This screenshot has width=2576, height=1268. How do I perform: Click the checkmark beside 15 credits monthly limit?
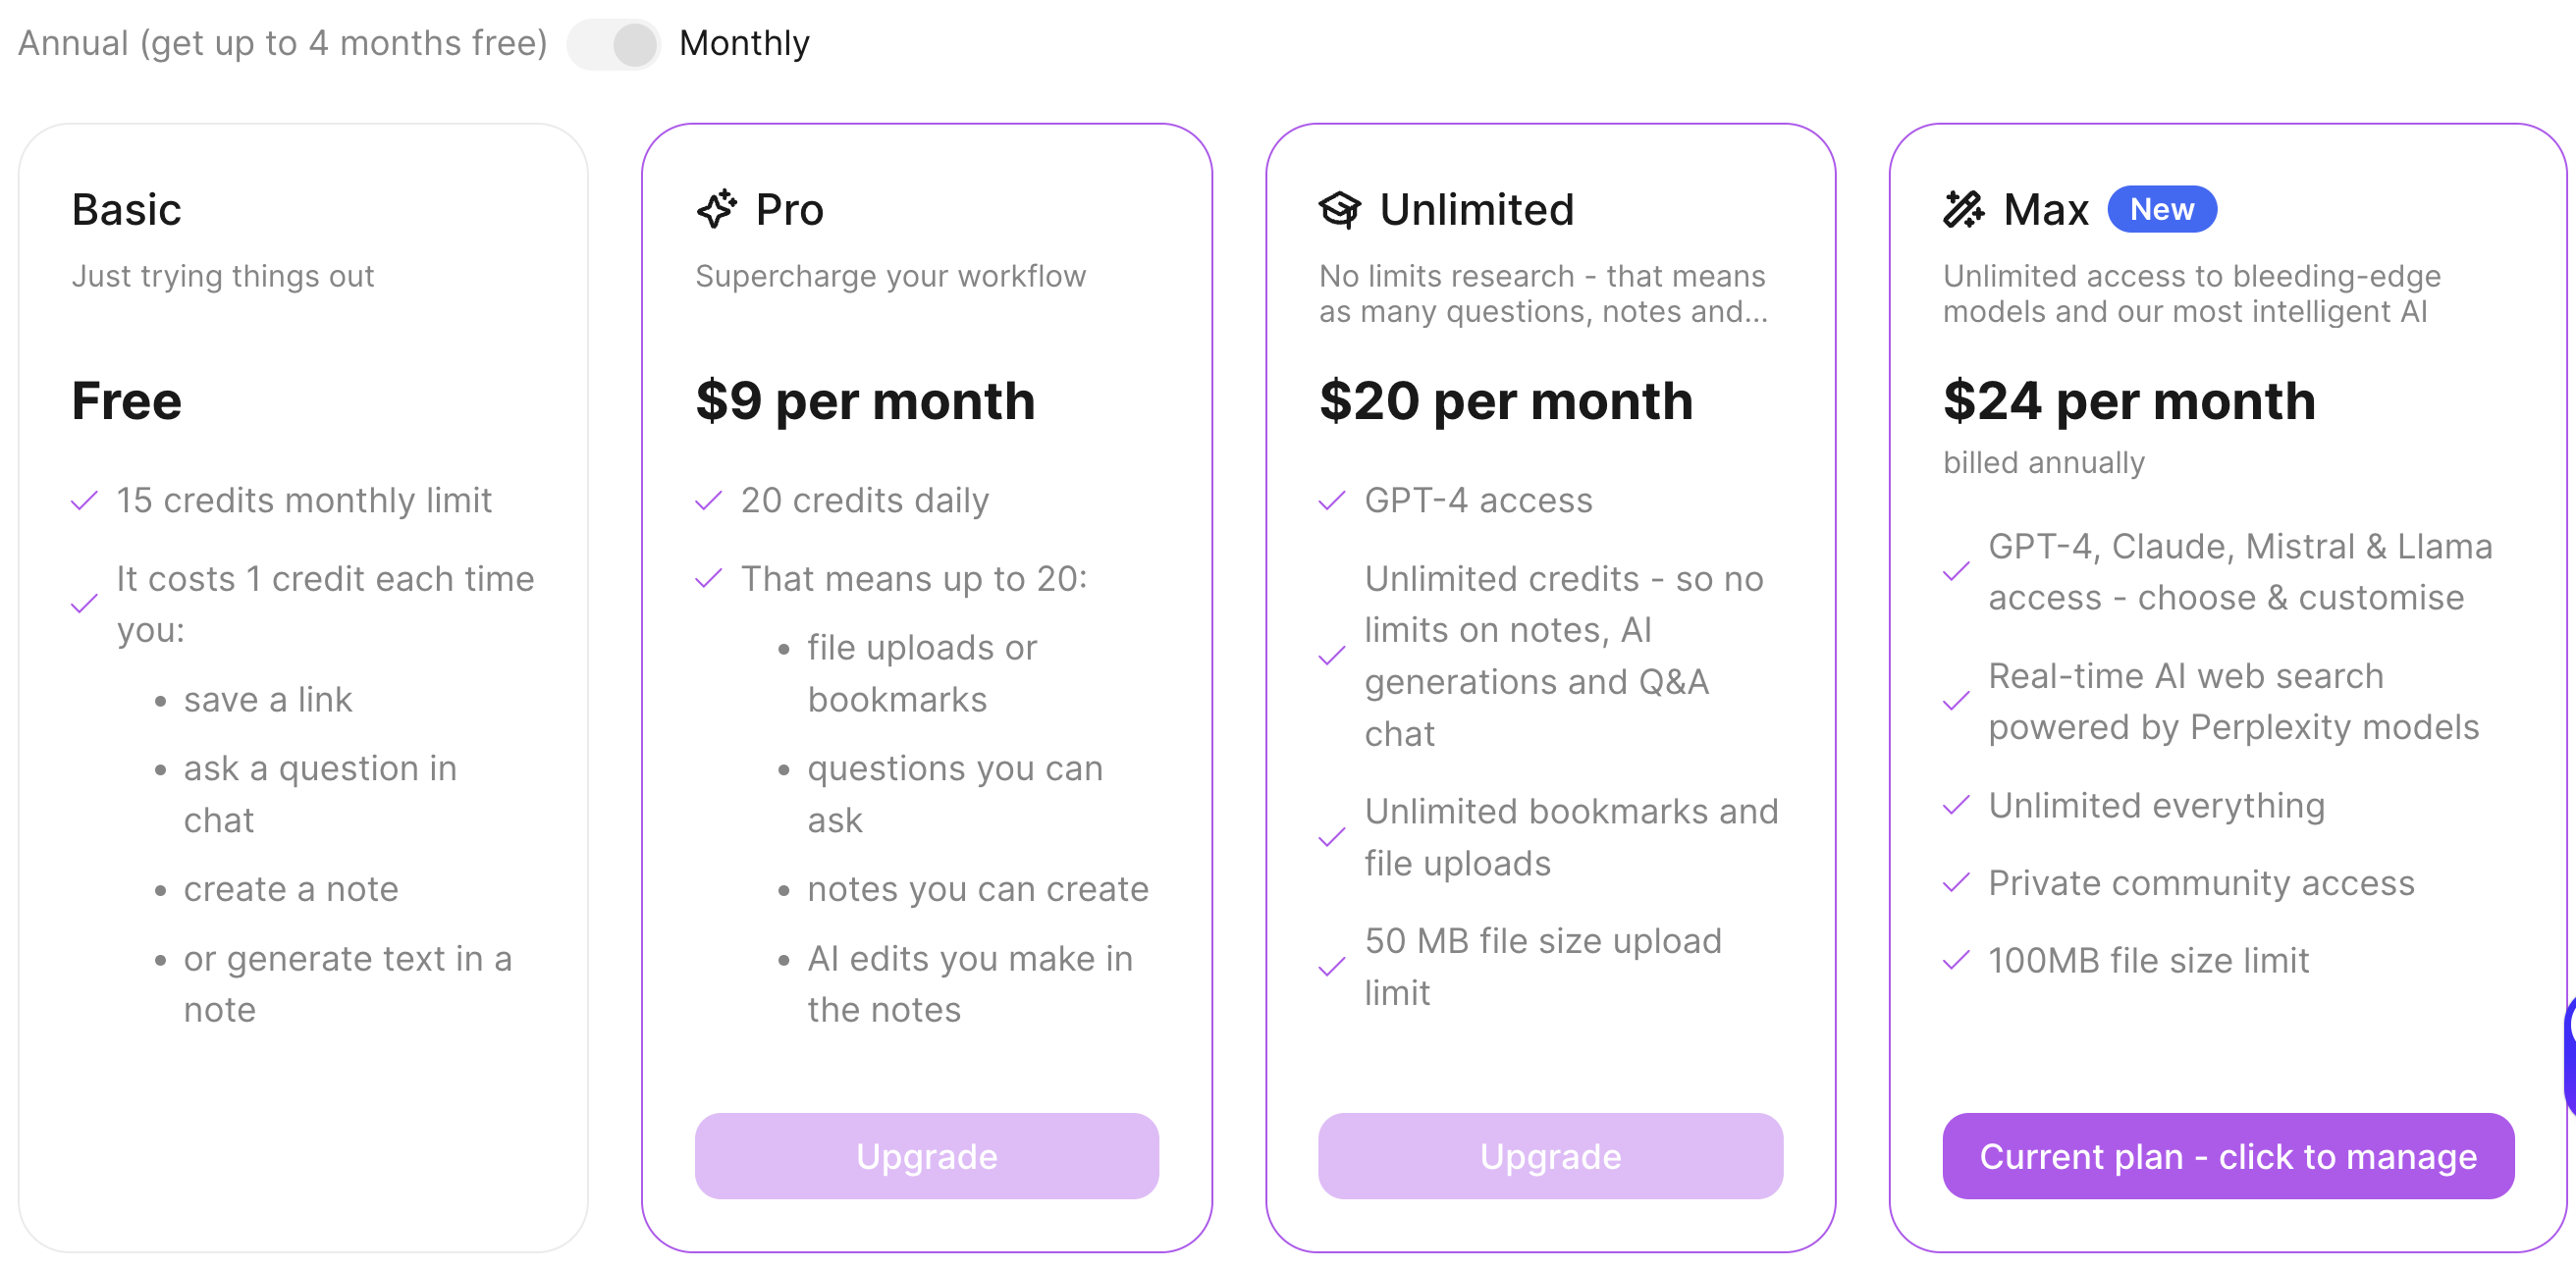pos(84,501)
